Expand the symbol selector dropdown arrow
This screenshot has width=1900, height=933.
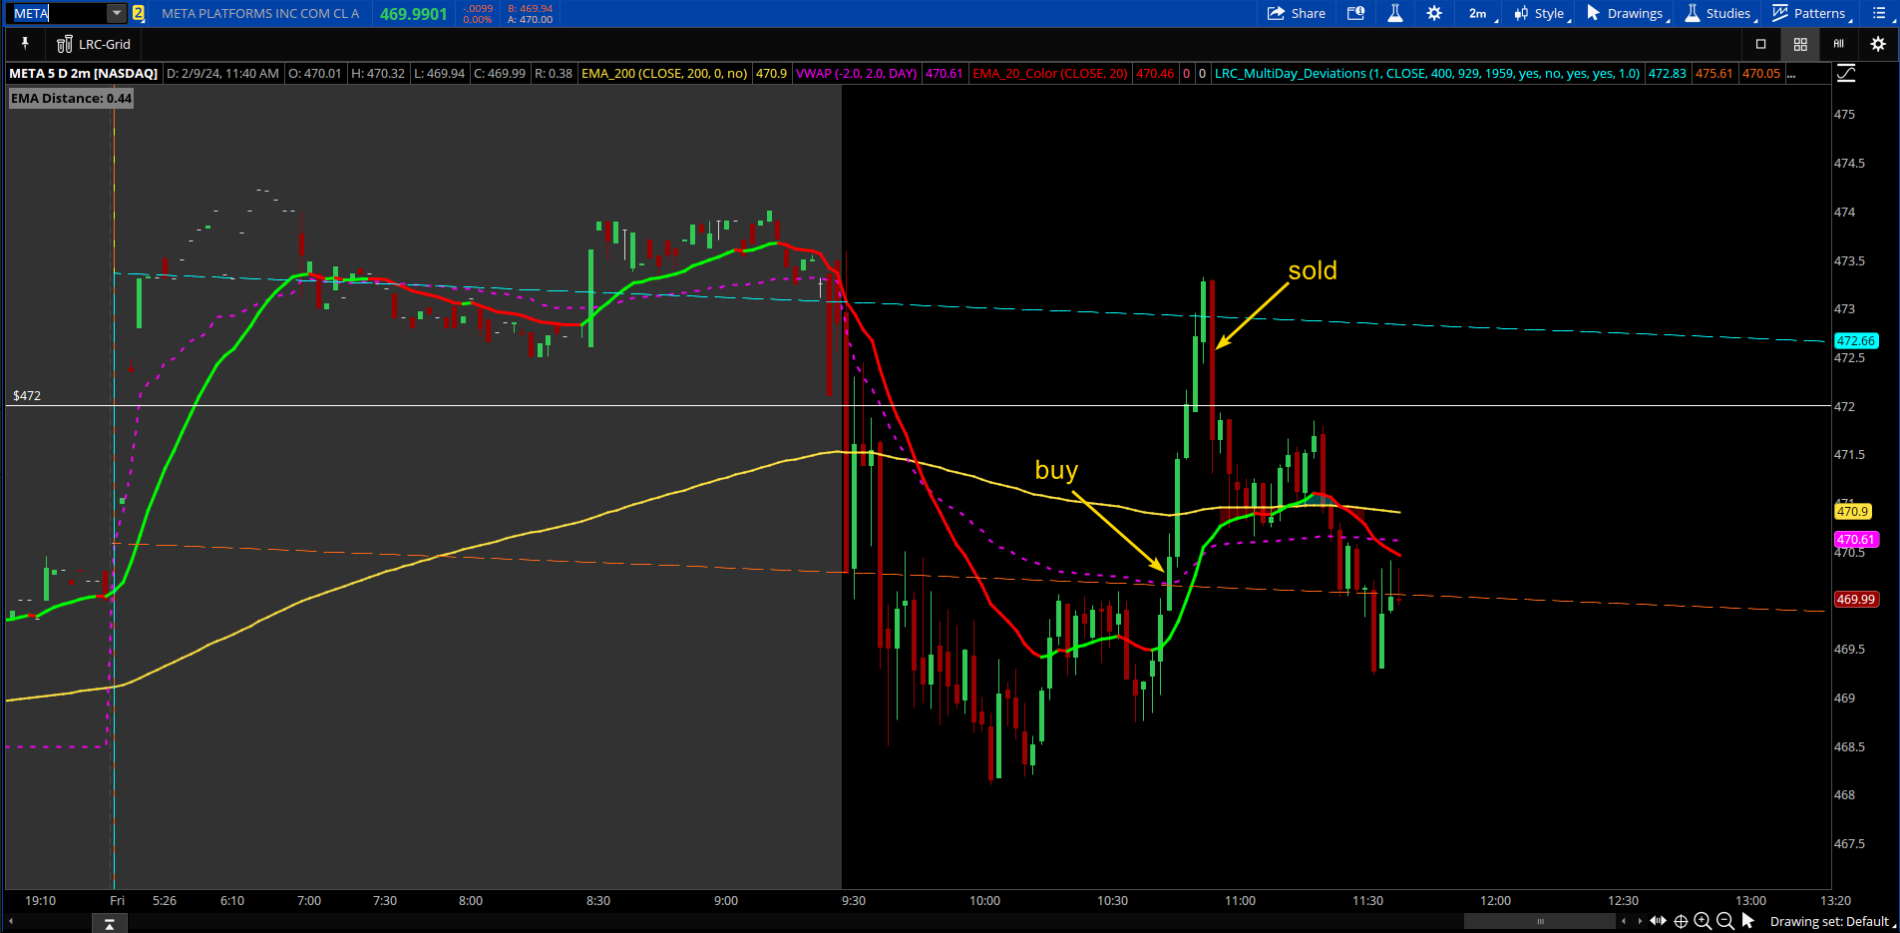click(x=117, y=13)
